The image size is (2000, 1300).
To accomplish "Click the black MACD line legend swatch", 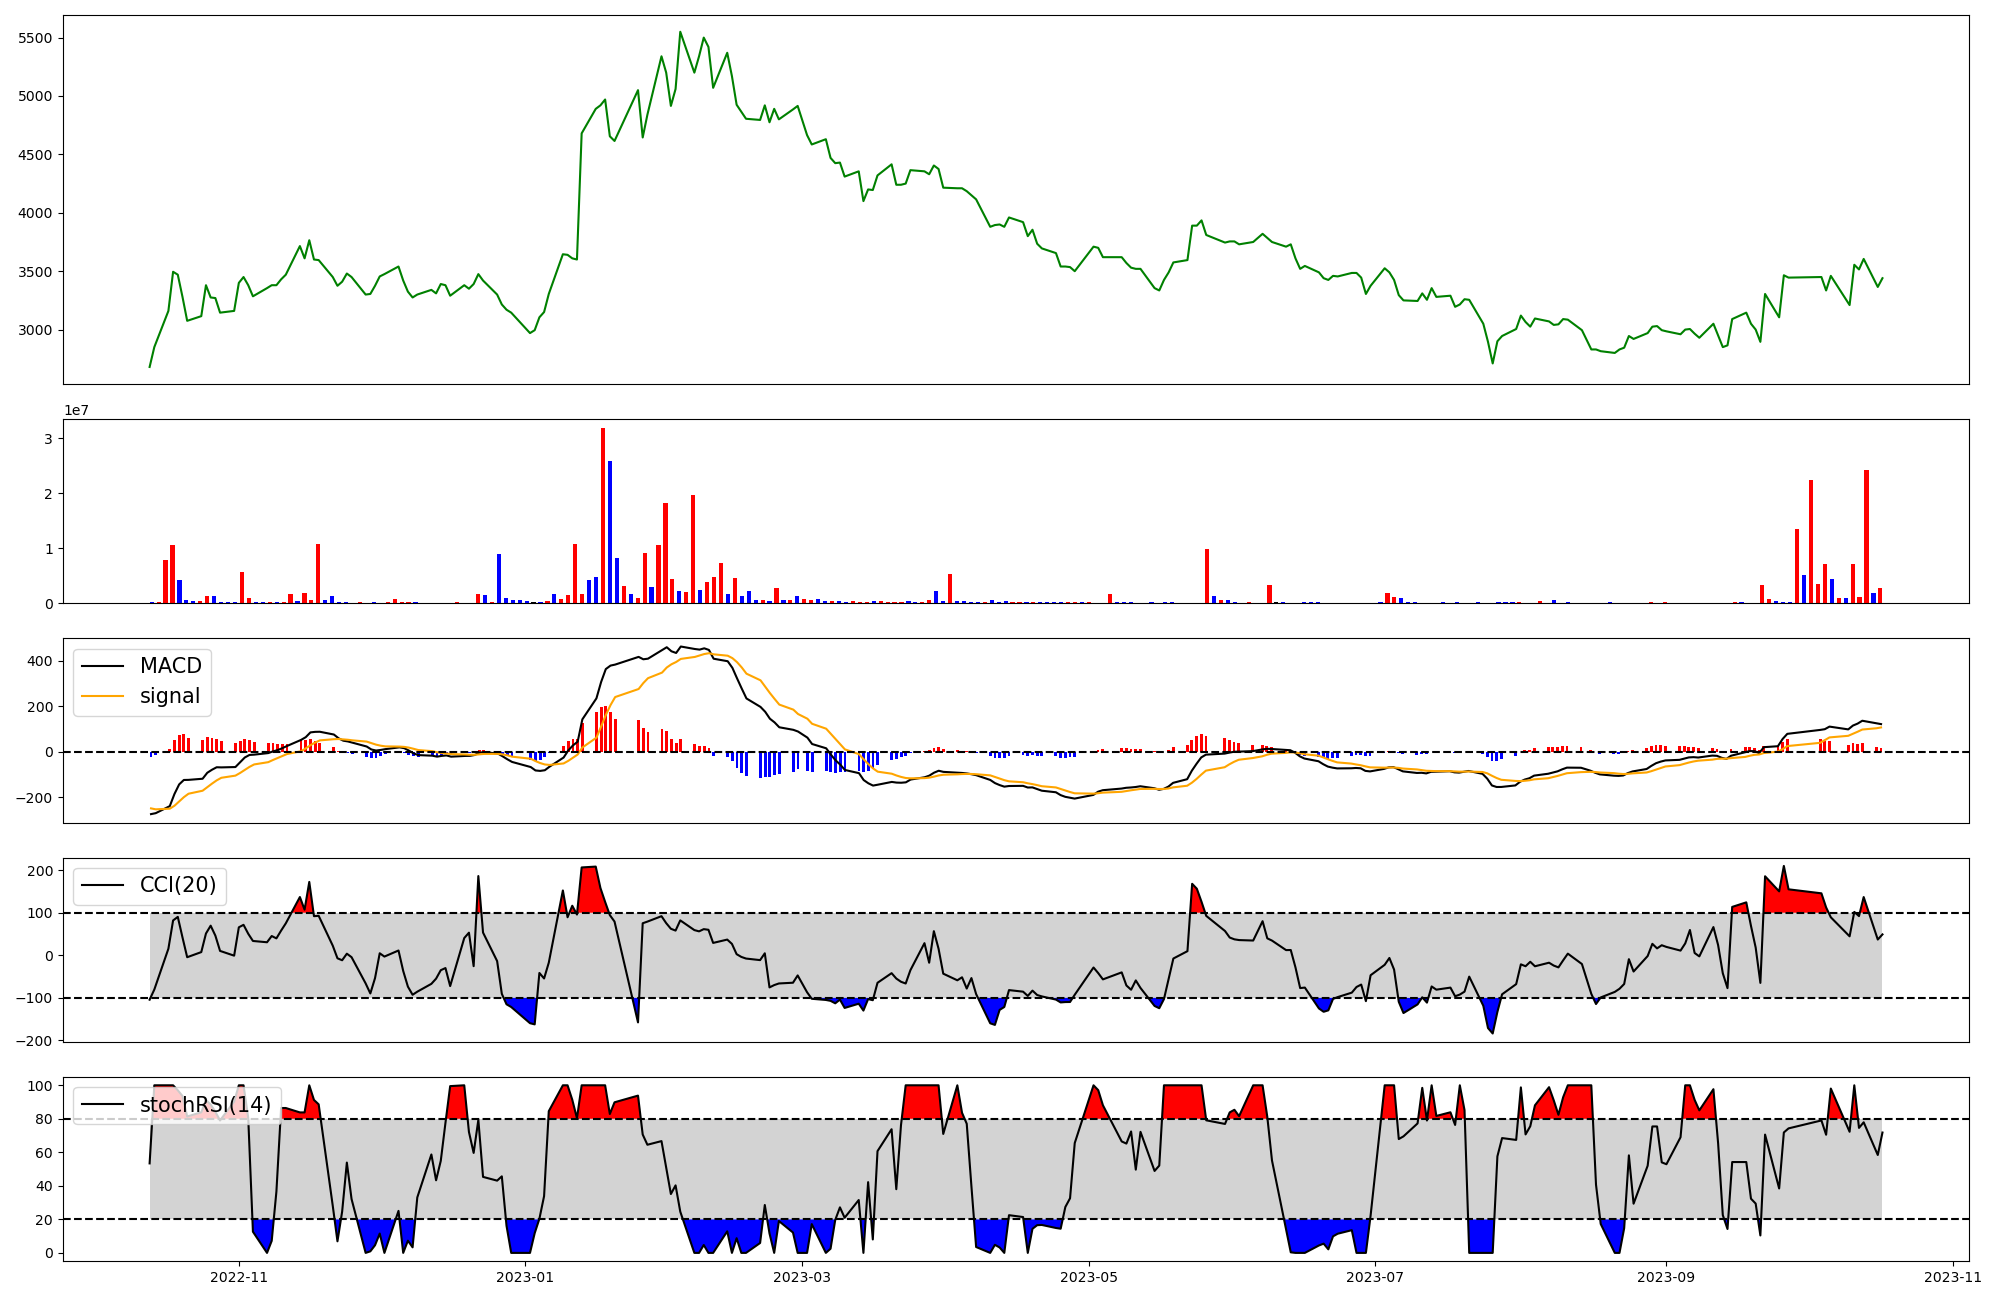I will (102, 666).
